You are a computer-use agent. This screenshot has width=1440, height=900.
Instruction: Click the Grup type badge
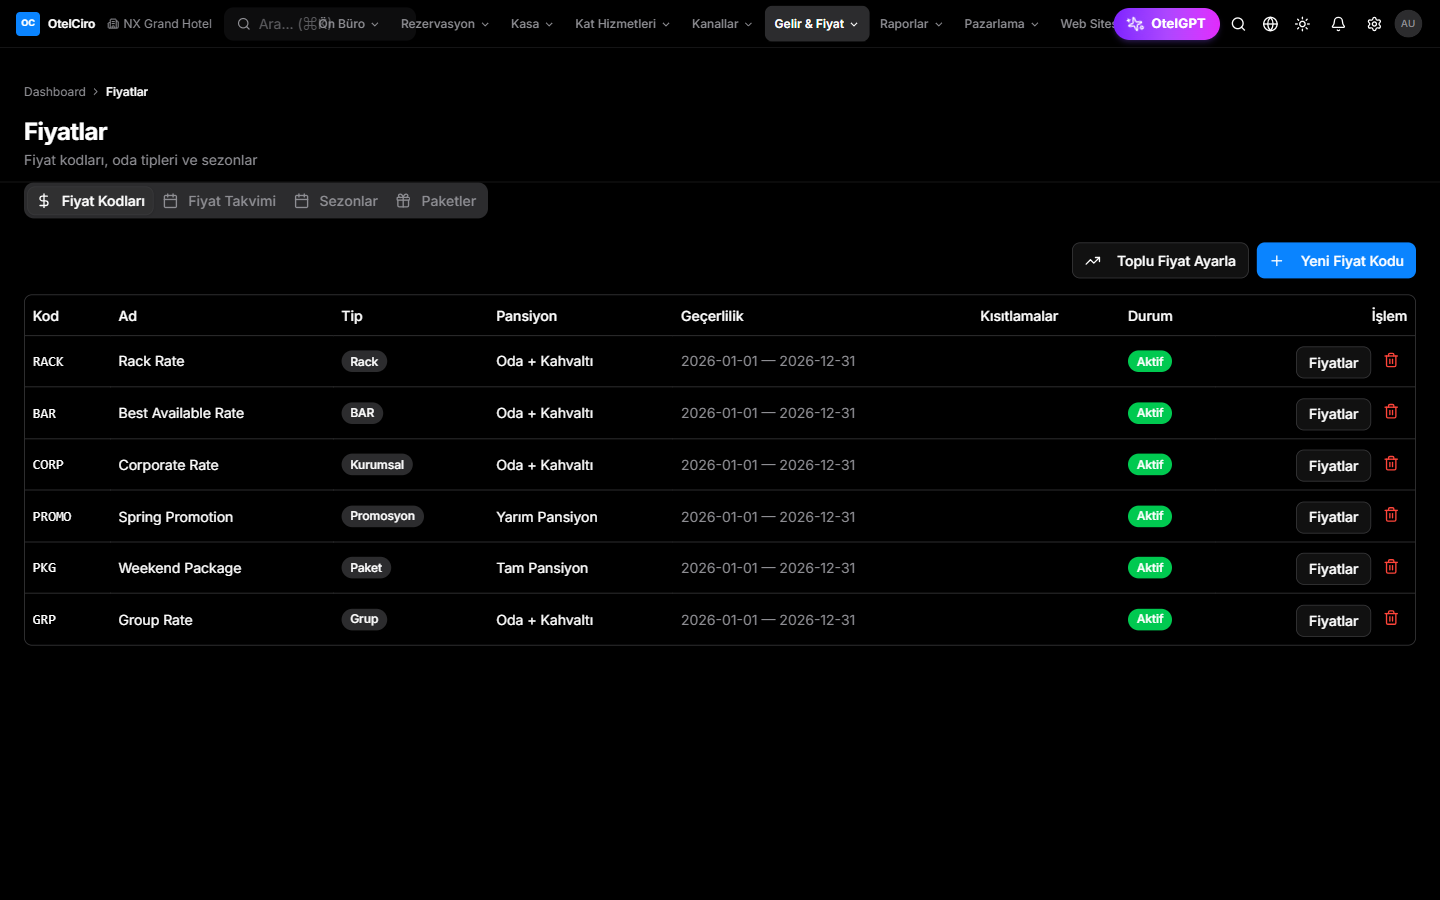point(364,619)
